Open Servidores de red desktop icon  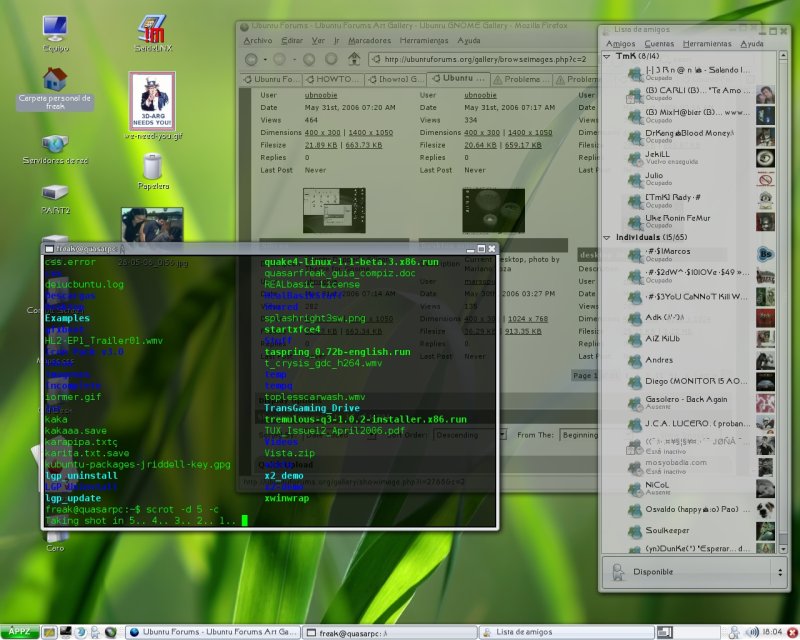click(x=55, y=150)
